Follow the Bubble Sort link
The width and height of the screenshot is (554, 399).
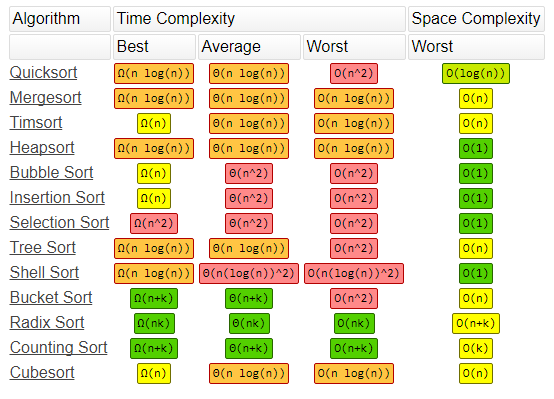52,173
